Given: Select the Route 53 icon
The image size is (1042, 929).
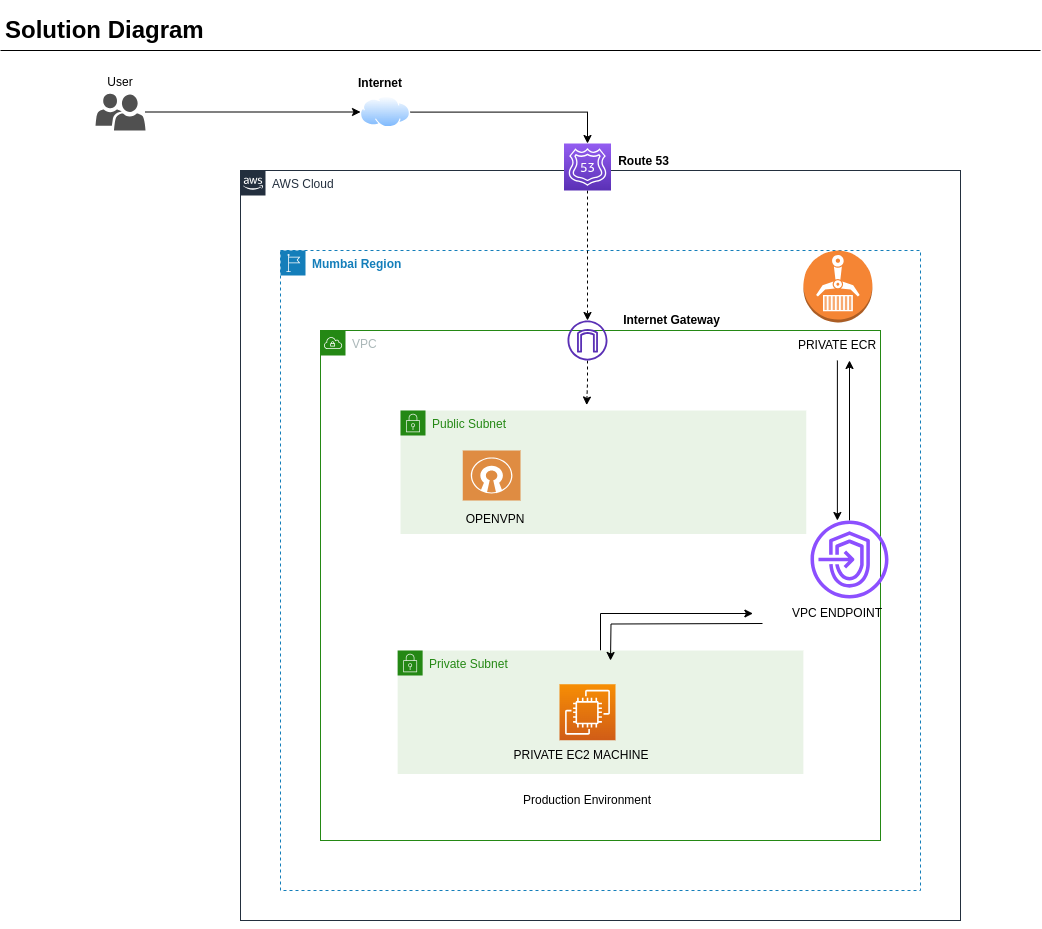Looking at the screenshot, I should [x=587, y=167].
